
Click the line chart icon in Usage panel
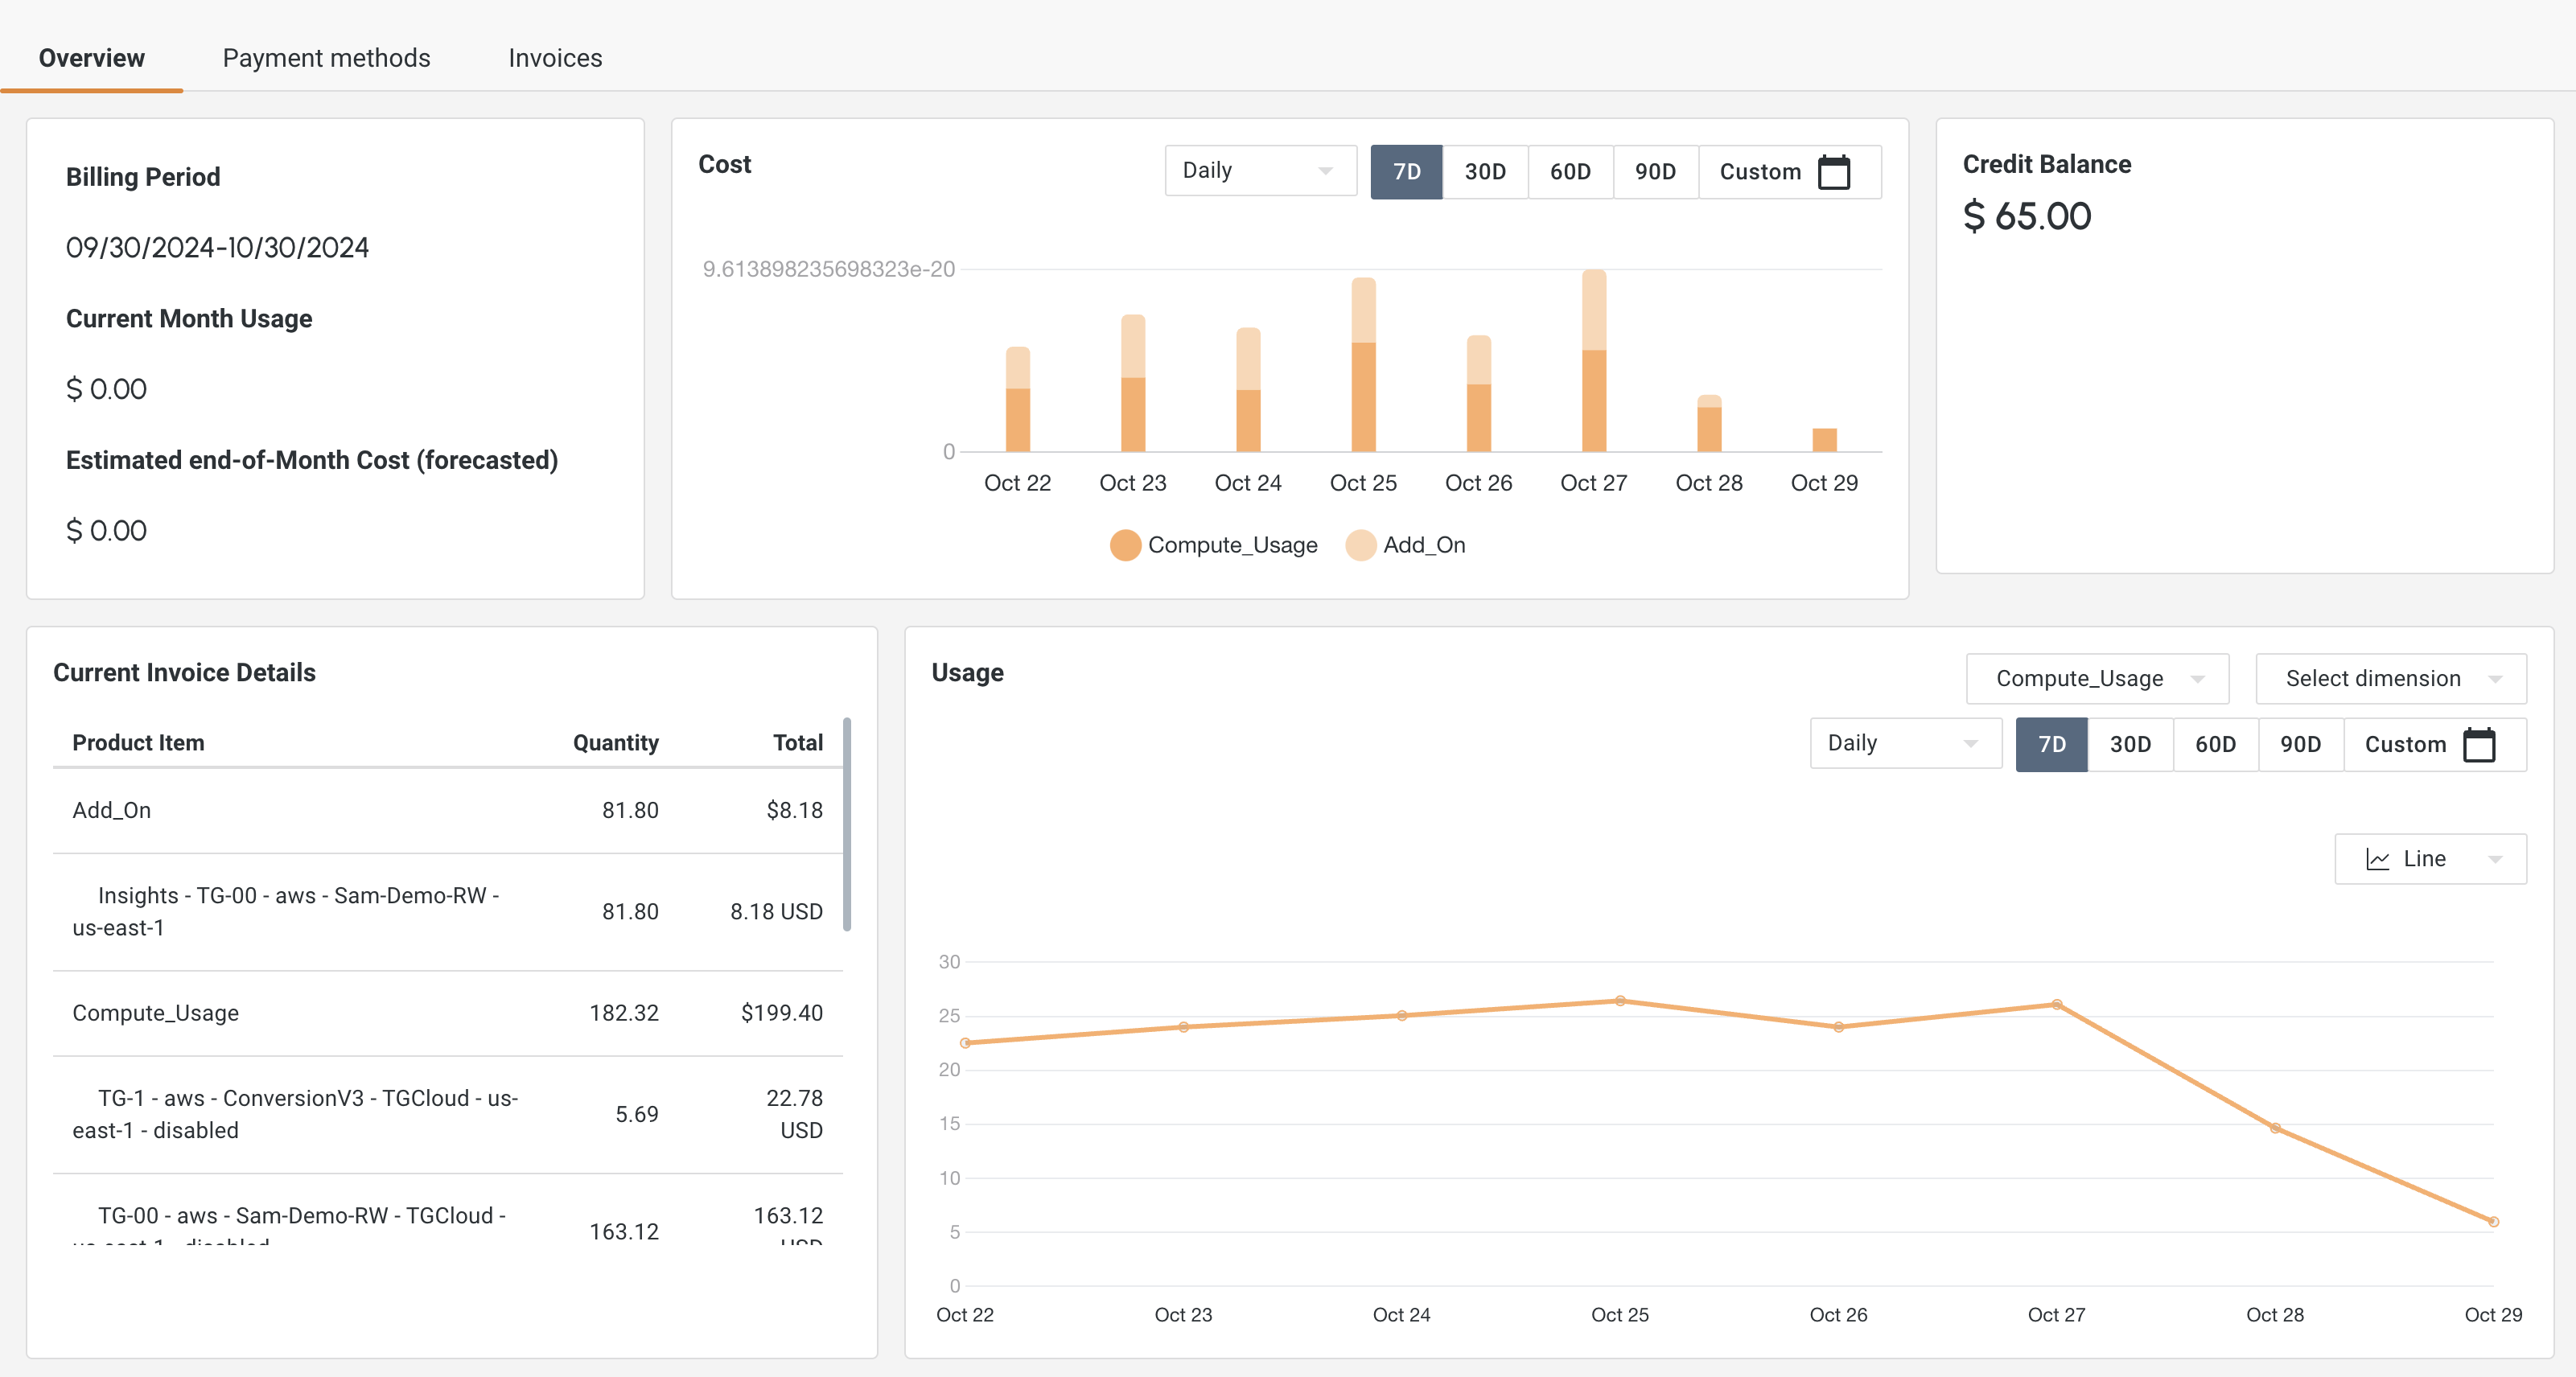(x=2378, y=859)
